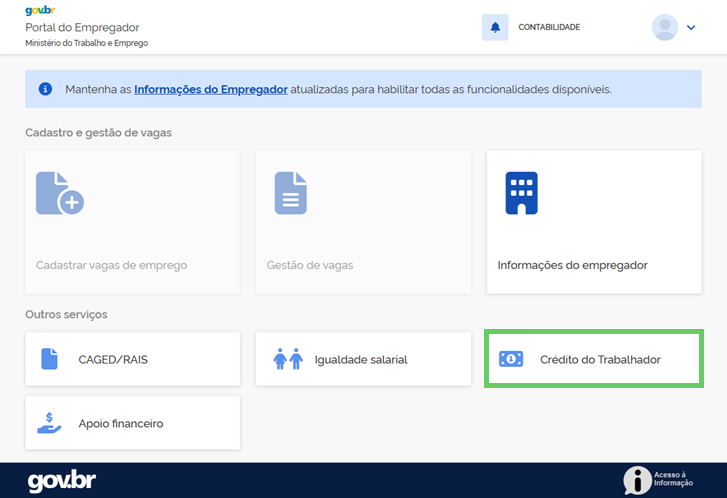
Task: Click the Cadastro e gestão de vagas heading
Action: 98,133
